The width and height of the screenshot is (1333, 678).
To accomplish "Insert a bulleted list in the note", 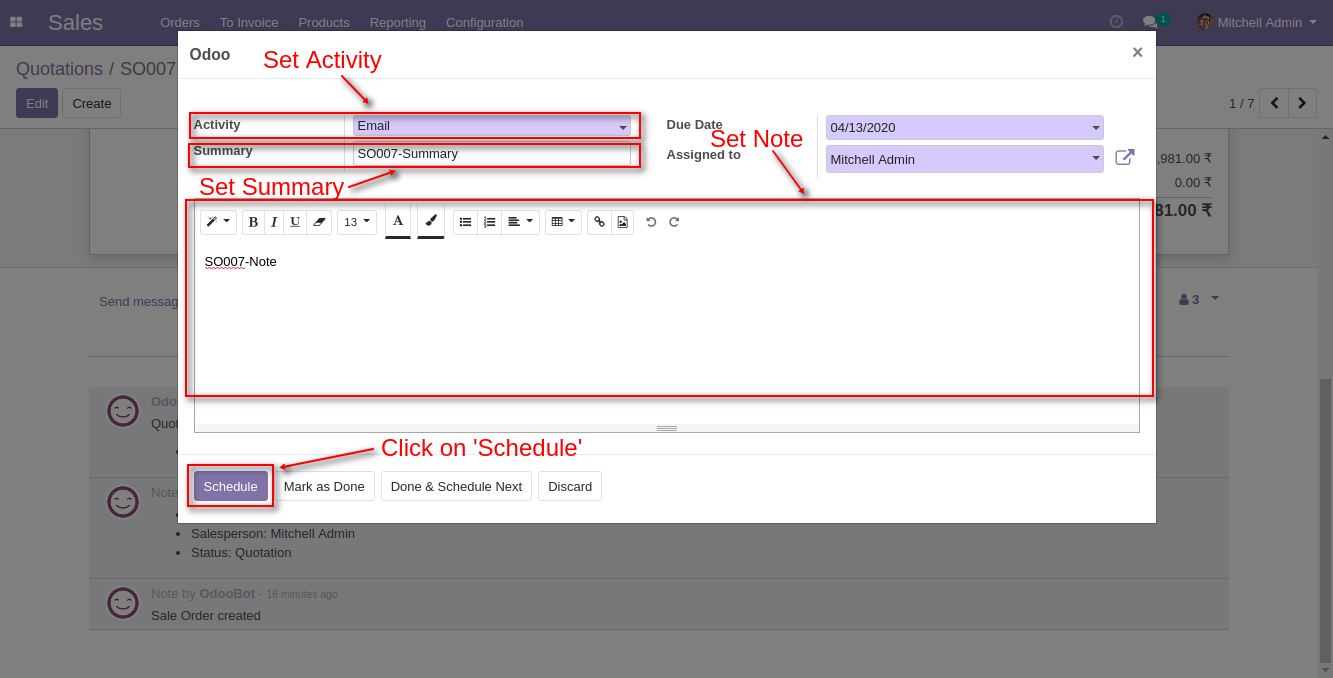I will click(x=465, y=221).
